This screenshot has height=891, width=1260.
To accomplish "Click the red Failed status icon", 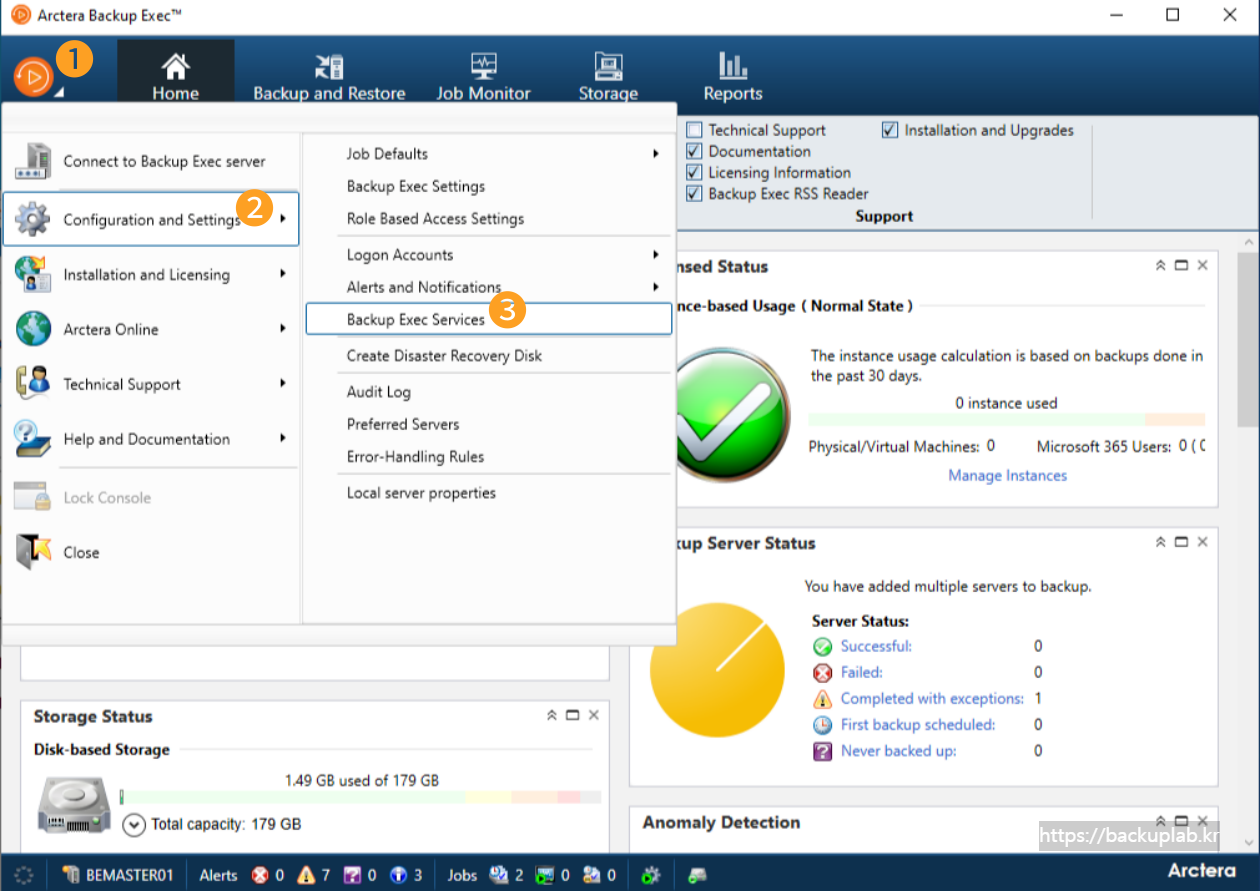I will 822,672.
